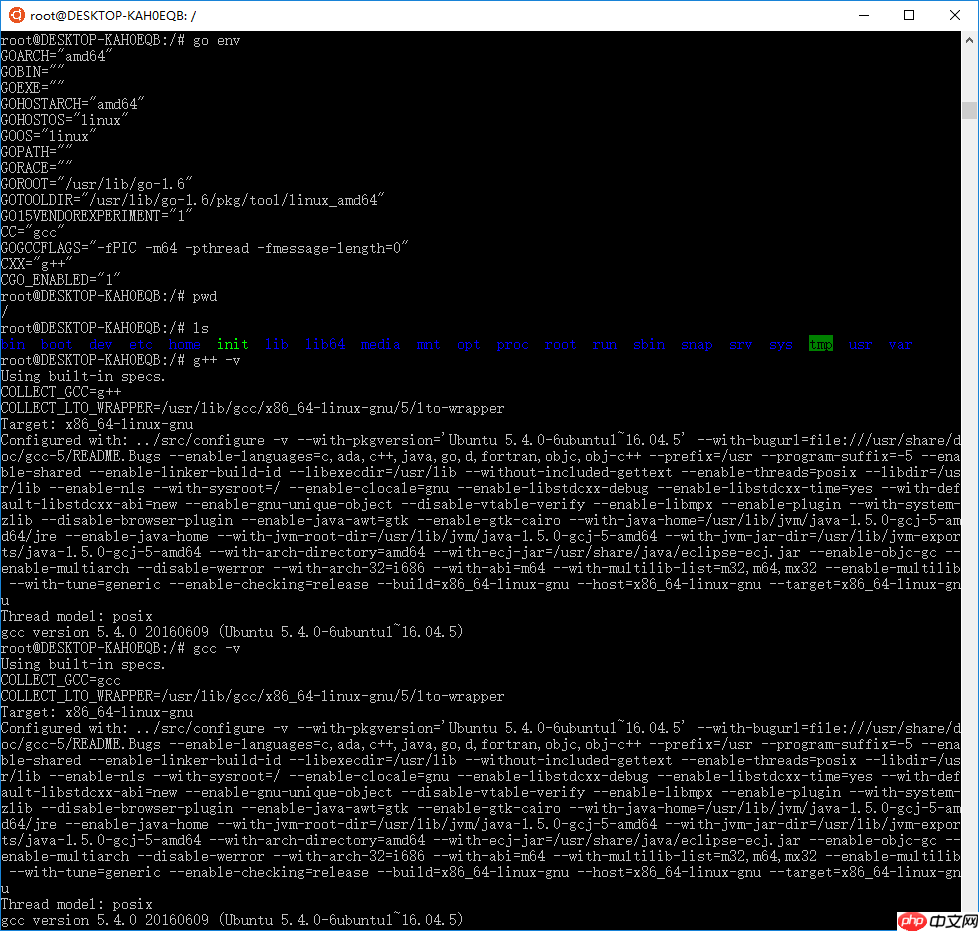Click the boot directory name
The height and width of the screenshot is (931, 979).
pyautogui.click(x=56, y=344)
